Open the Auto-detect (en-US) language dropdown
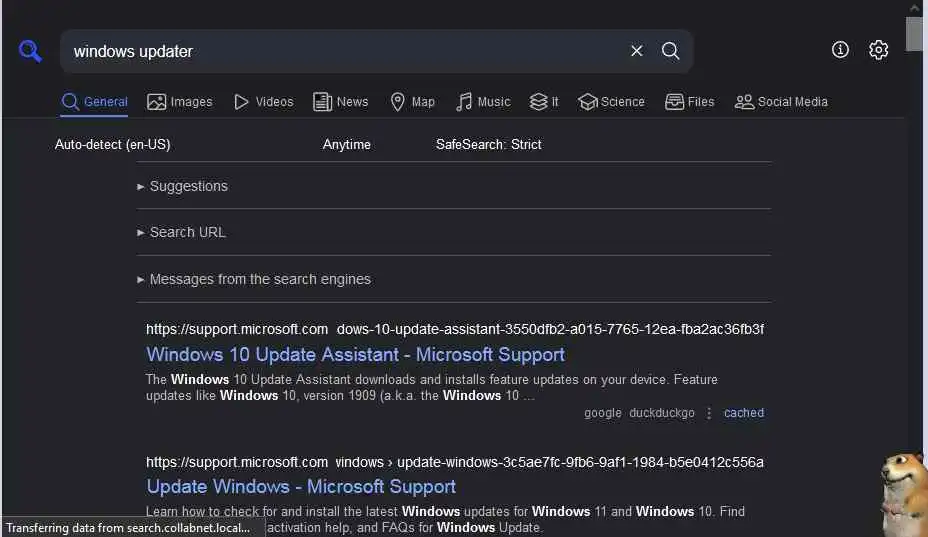Viewport: 928px width, 537px height. tap(112, 144)
